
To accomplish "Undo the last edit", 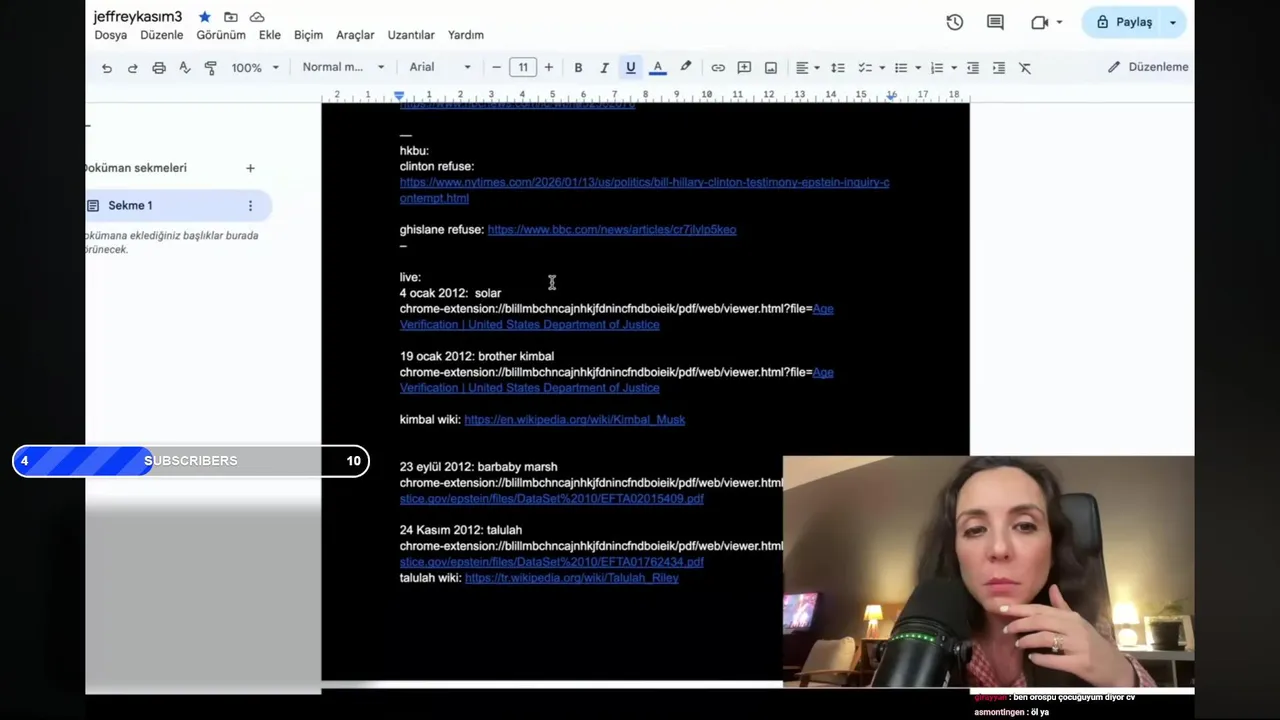I will [x=107, y=68].
